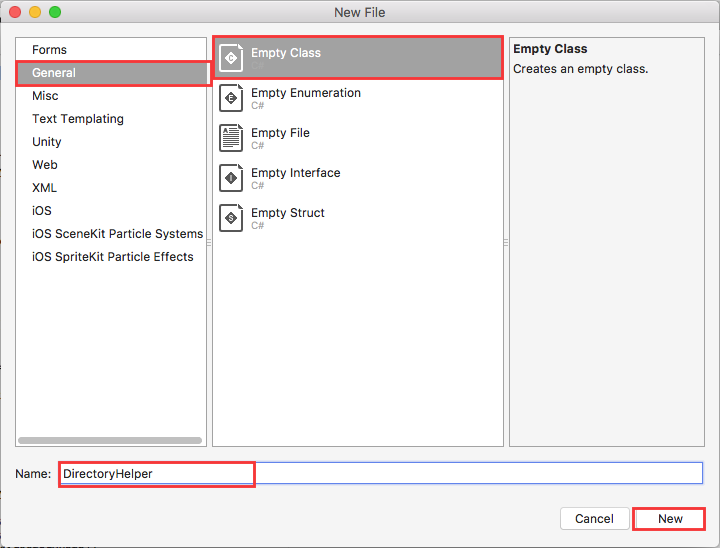Select the XML category
The width and height of the screenshot is (720, 548).
[x=44, y=187]
